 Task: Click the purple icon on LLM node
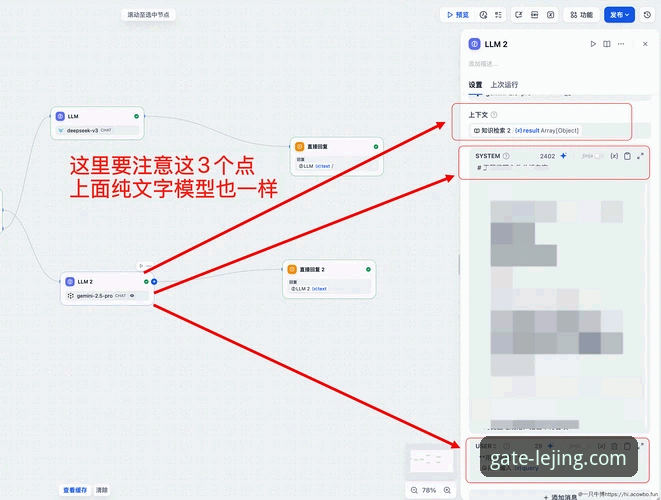pyautogui.click(x=60, y=116)
